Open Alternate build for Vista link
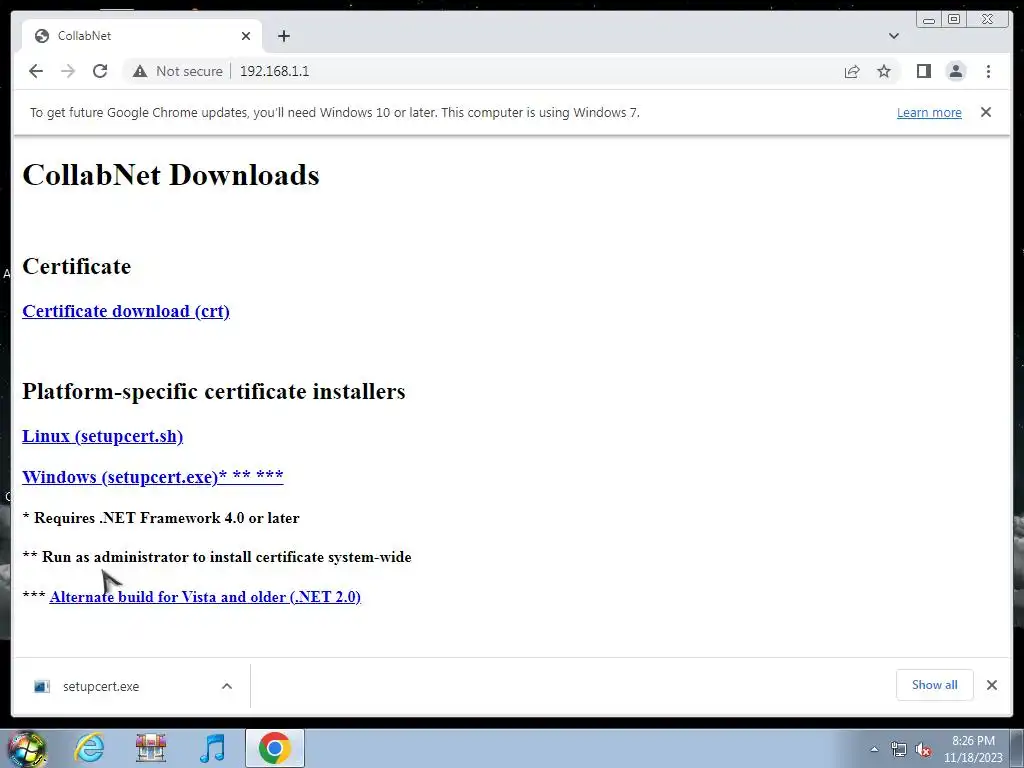The width and height of the screenshot is (1024, 768). (205, 597)
